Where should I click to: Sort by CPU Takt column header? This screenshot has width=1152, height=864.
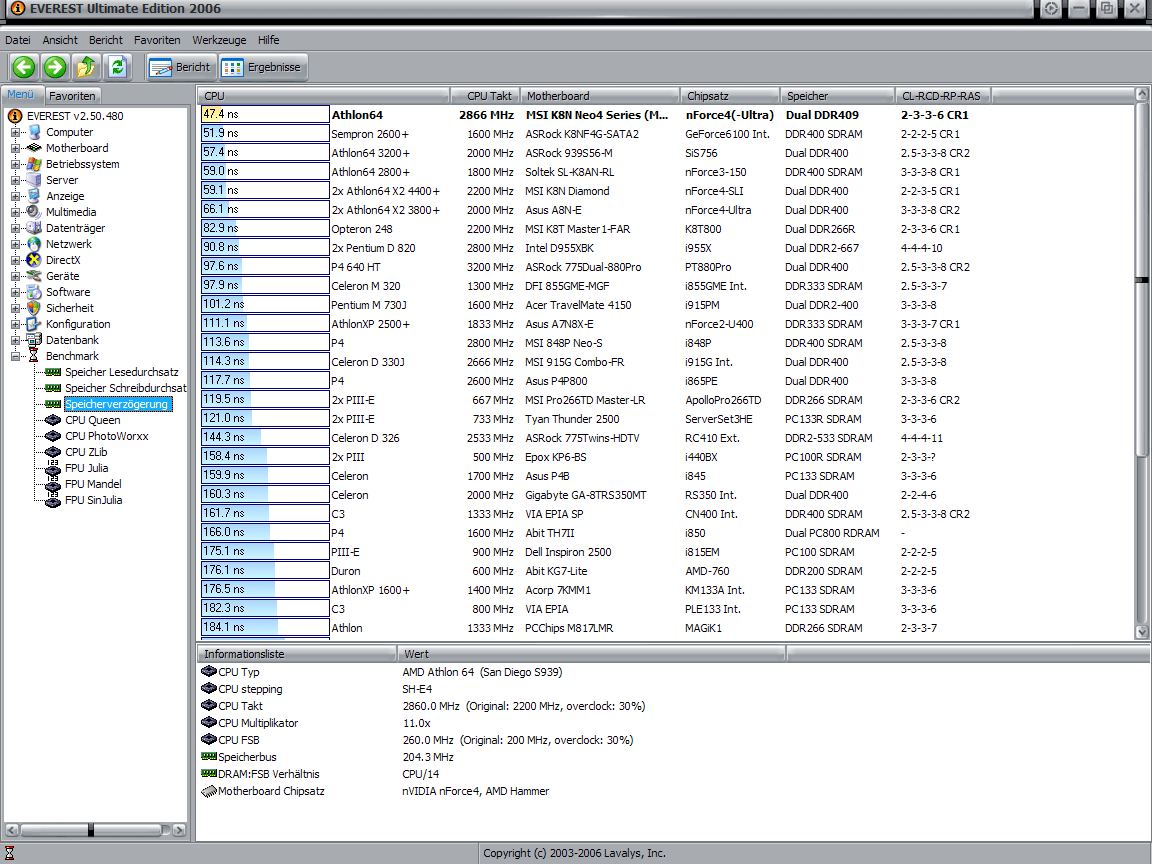[485, 96]
